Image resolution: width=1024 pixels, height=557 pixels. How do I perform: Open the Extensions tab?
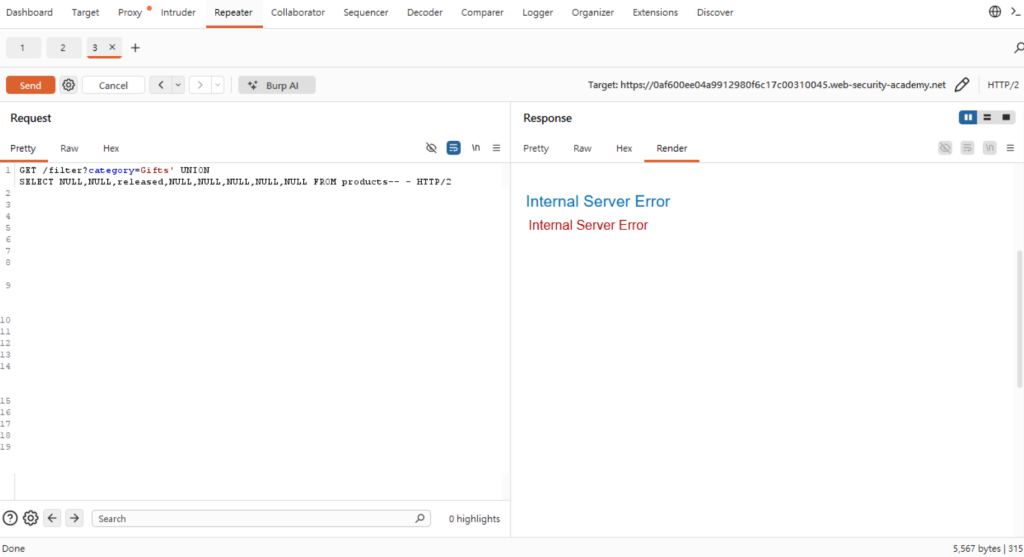pyautogui.click(x=655, y=12)
